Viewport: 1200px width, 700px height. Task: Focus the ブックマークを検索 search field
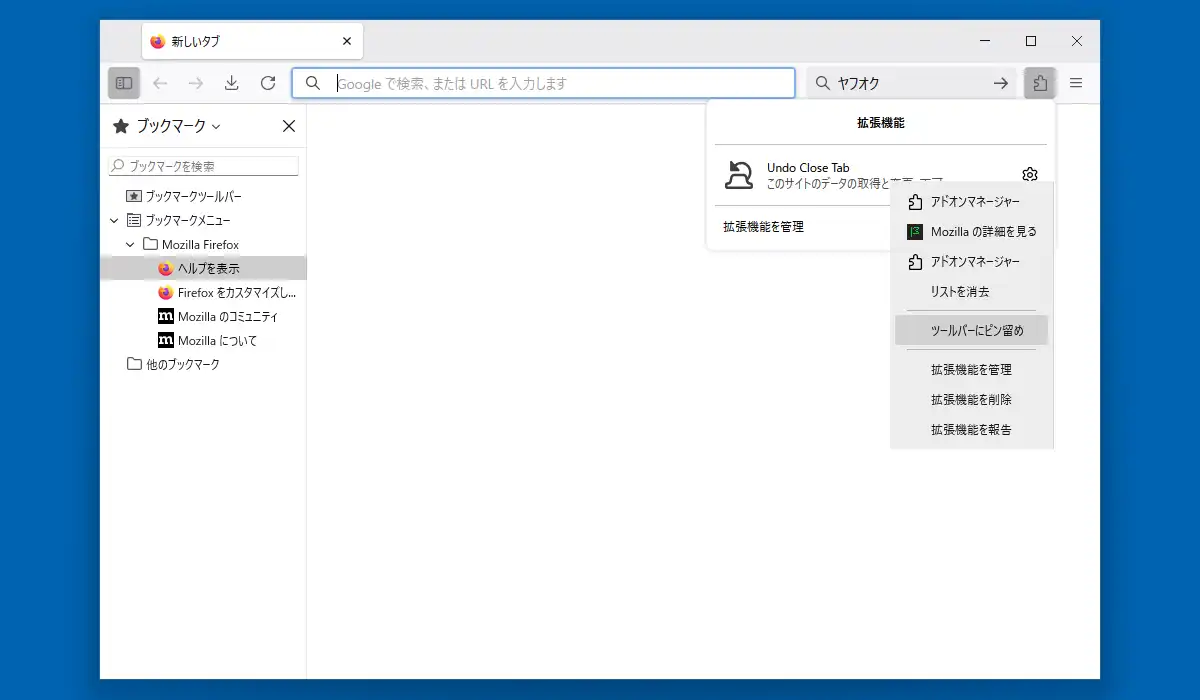(203, 166)
